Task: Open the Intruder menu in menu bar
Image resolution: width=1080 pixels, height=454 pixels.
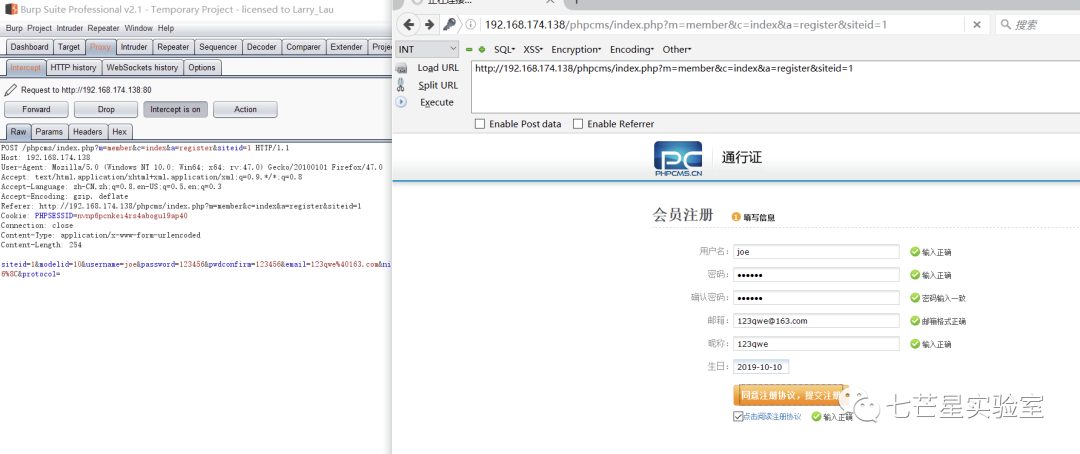Action: [x=70, y=28]
